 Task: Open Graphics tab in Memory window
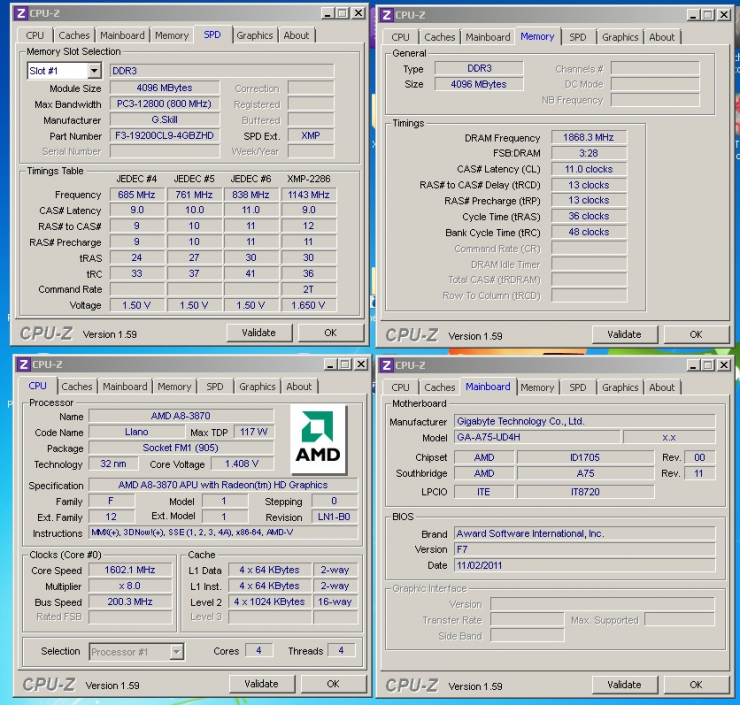pos(620,37)
